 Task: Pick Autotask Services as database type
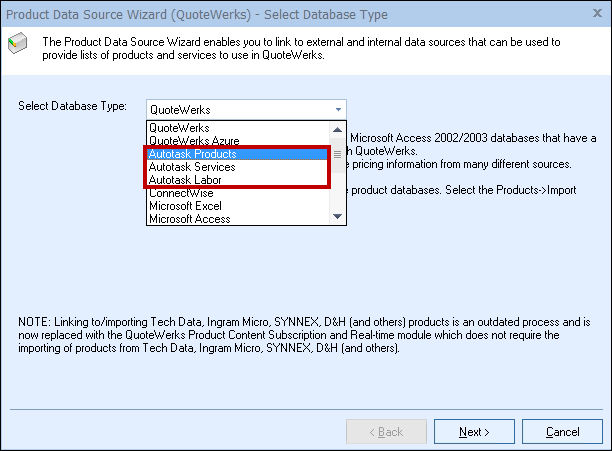pos(192,167)
